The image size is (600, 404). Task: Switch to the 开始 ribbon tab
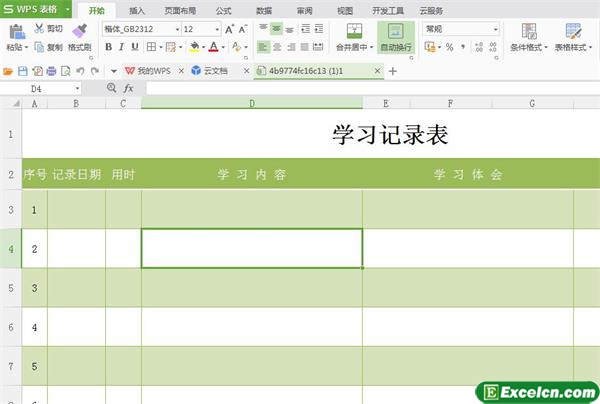click(x=96, y=11)
